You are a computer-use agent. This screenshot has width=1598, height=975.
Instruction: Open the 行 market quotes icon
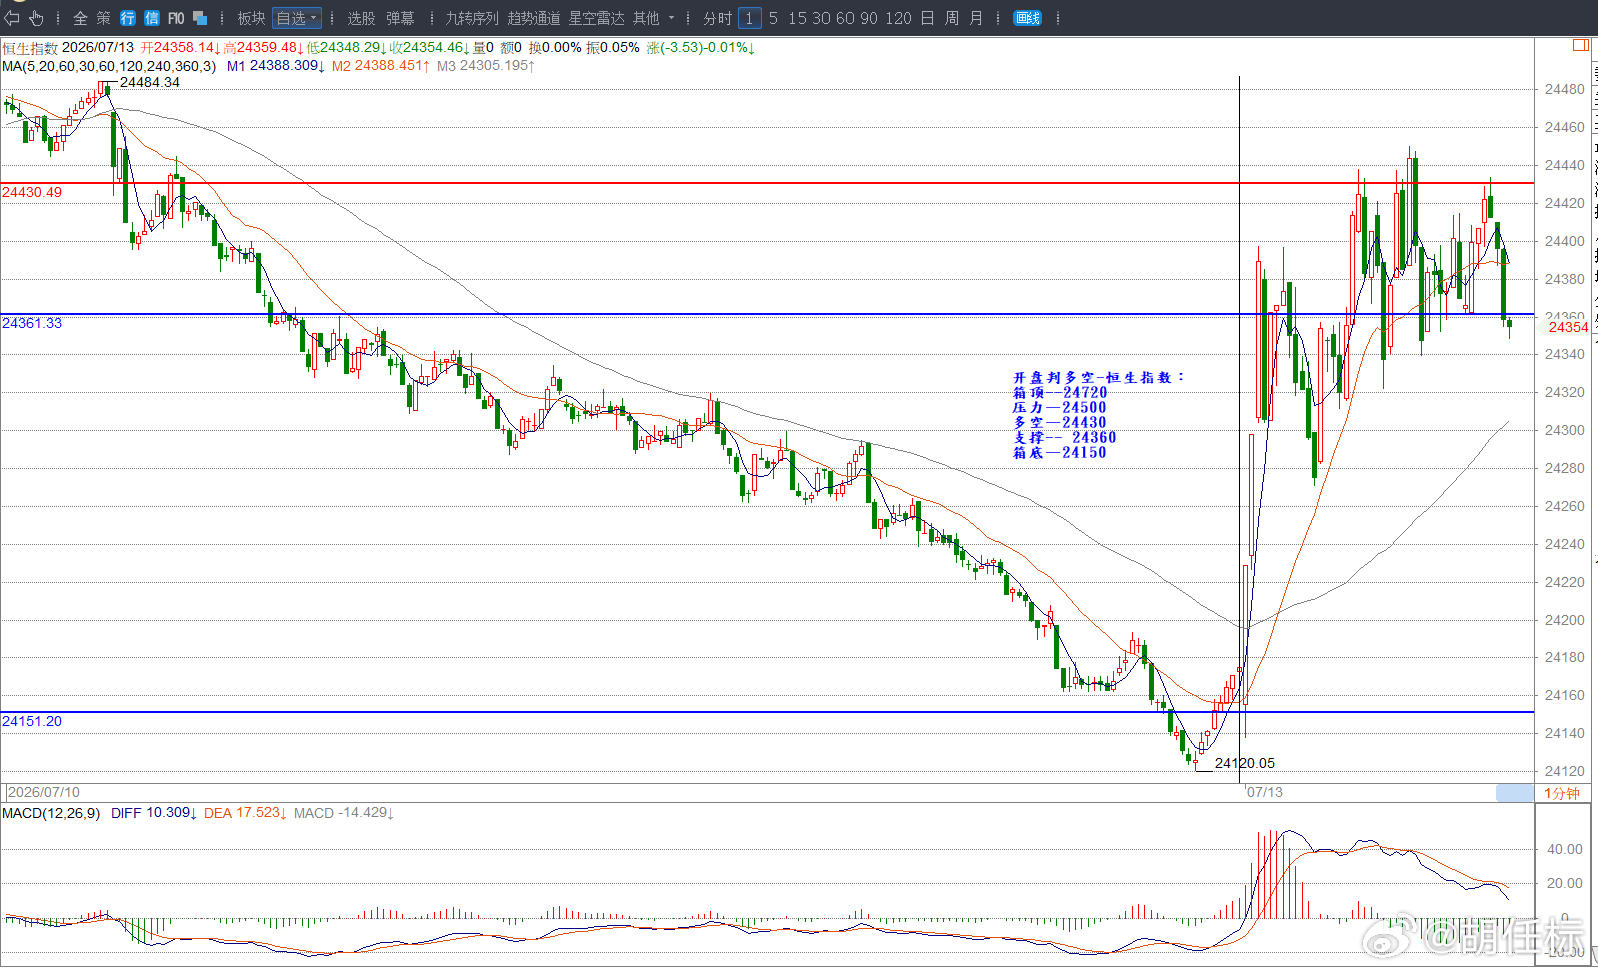[128, 18]
